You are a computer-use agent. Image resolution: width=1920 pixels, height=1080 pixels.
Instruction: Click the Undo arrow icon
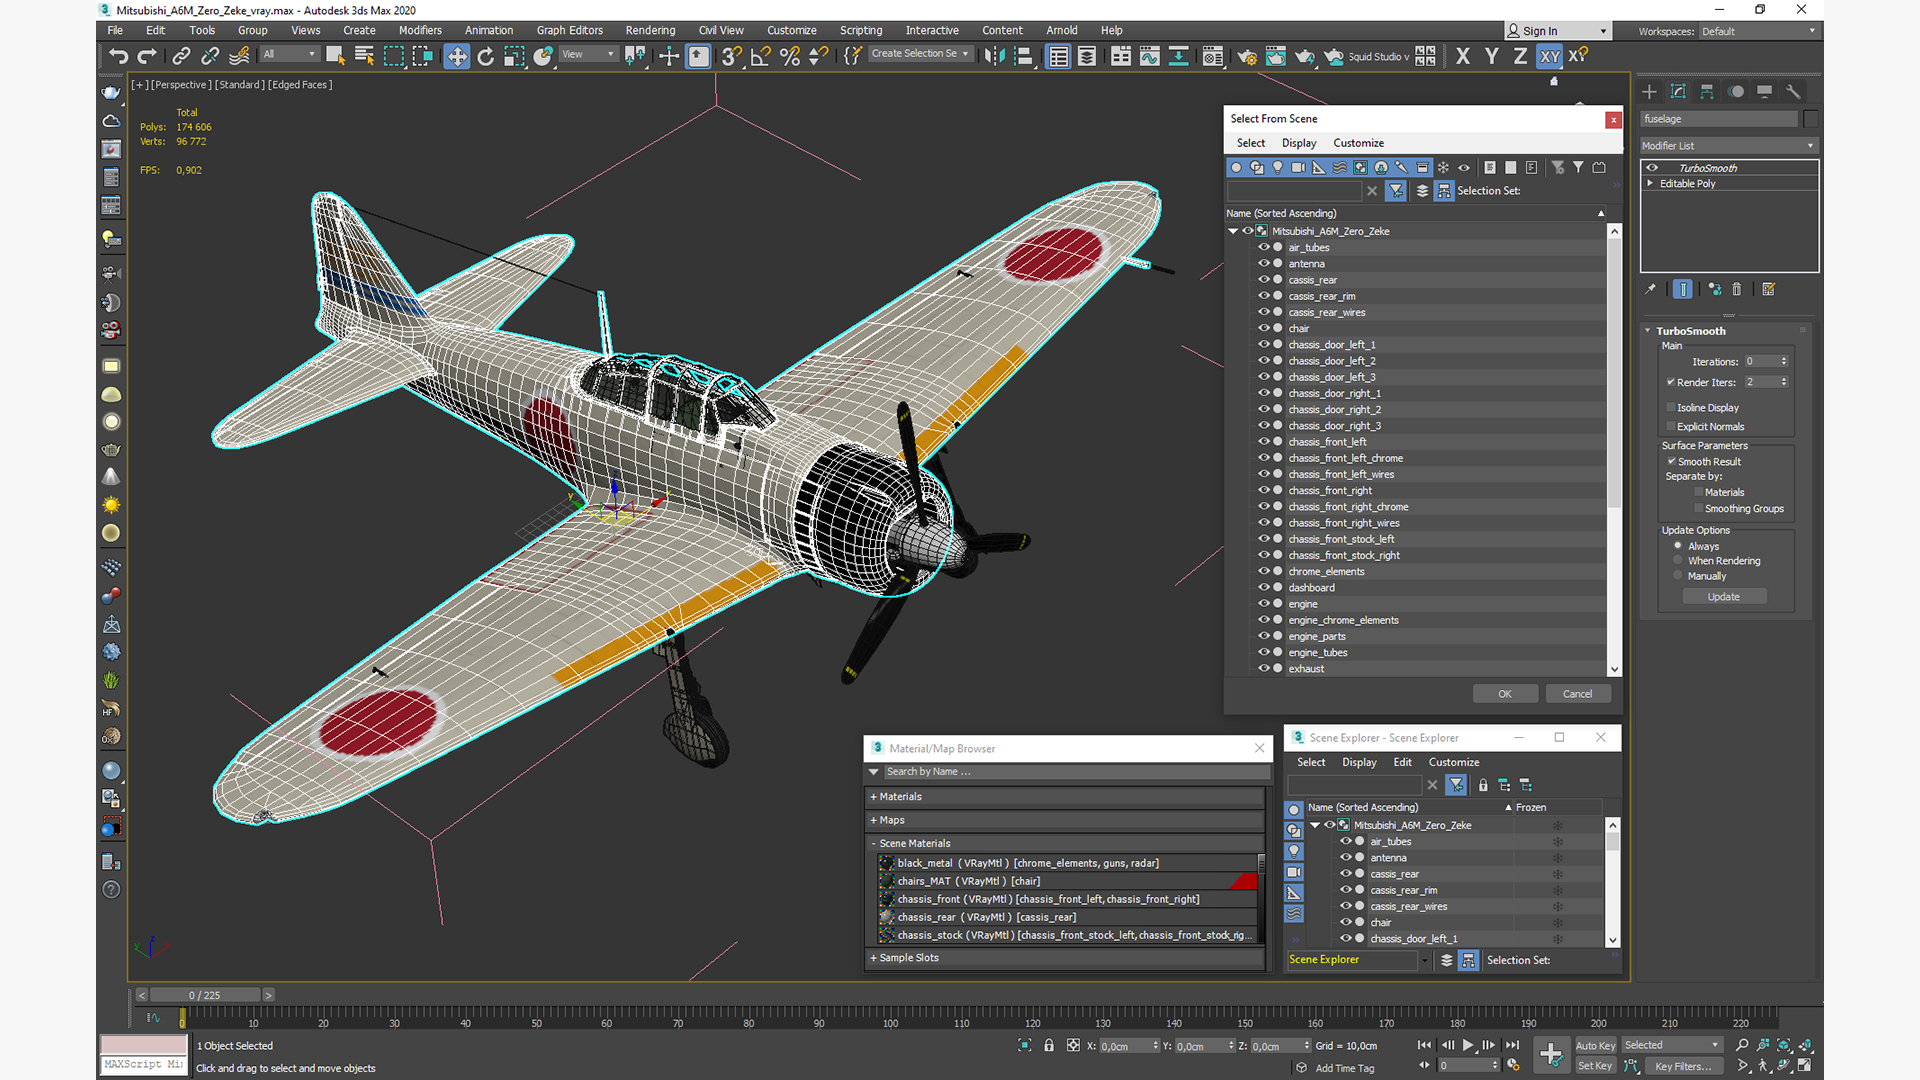119,56
